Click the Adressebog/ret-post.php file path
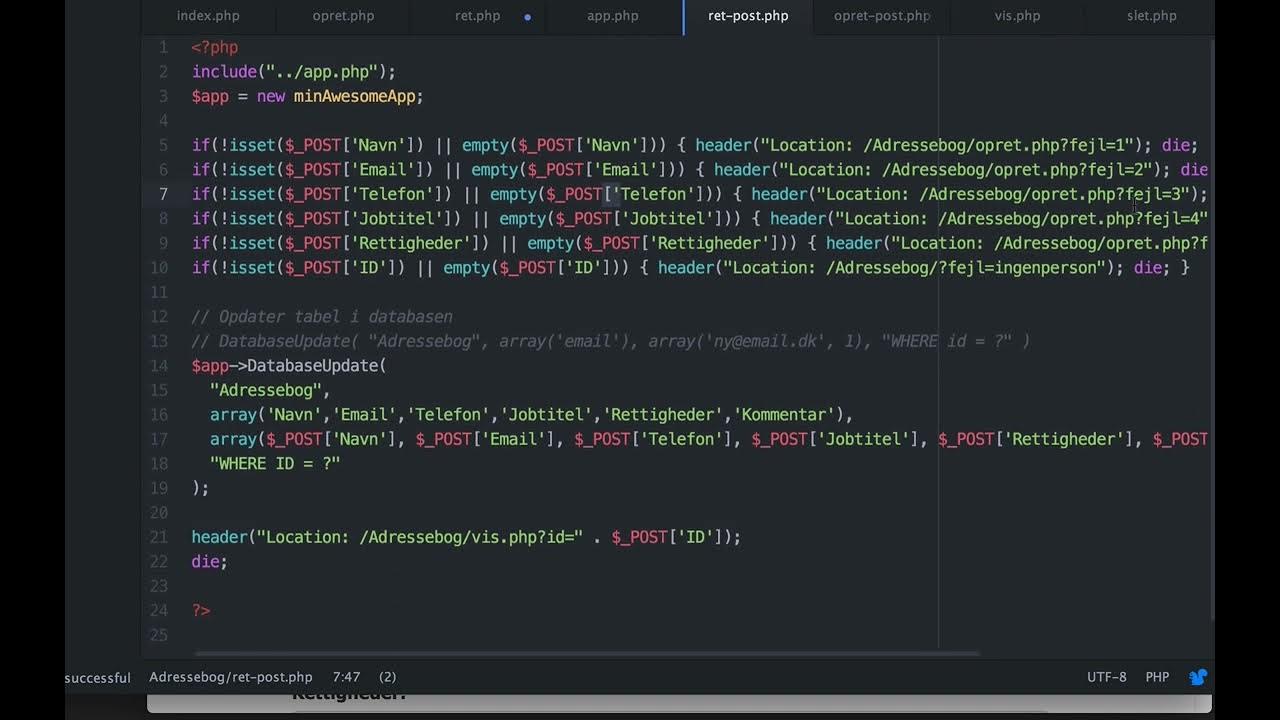Viewport: 1280px width, 720px height. (x=230, y=677)
